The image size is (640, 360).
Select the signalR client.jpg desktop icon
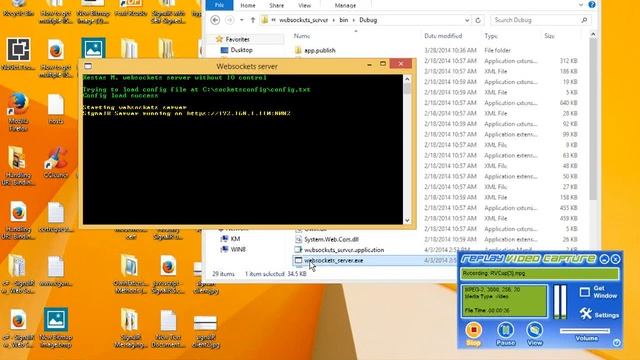tap(205, 331)
